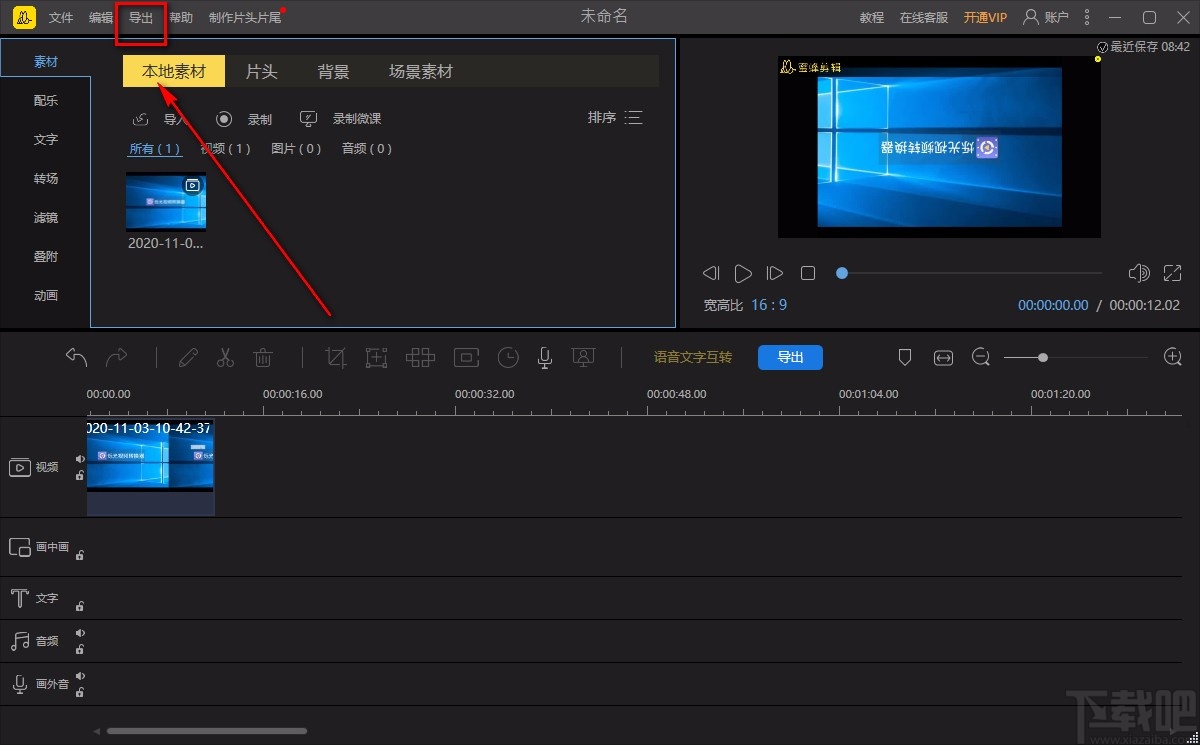This screenshot has height=745, width=1200.
Task: Click the fit-timeline-to-width icon
Action: click(943, 357)
